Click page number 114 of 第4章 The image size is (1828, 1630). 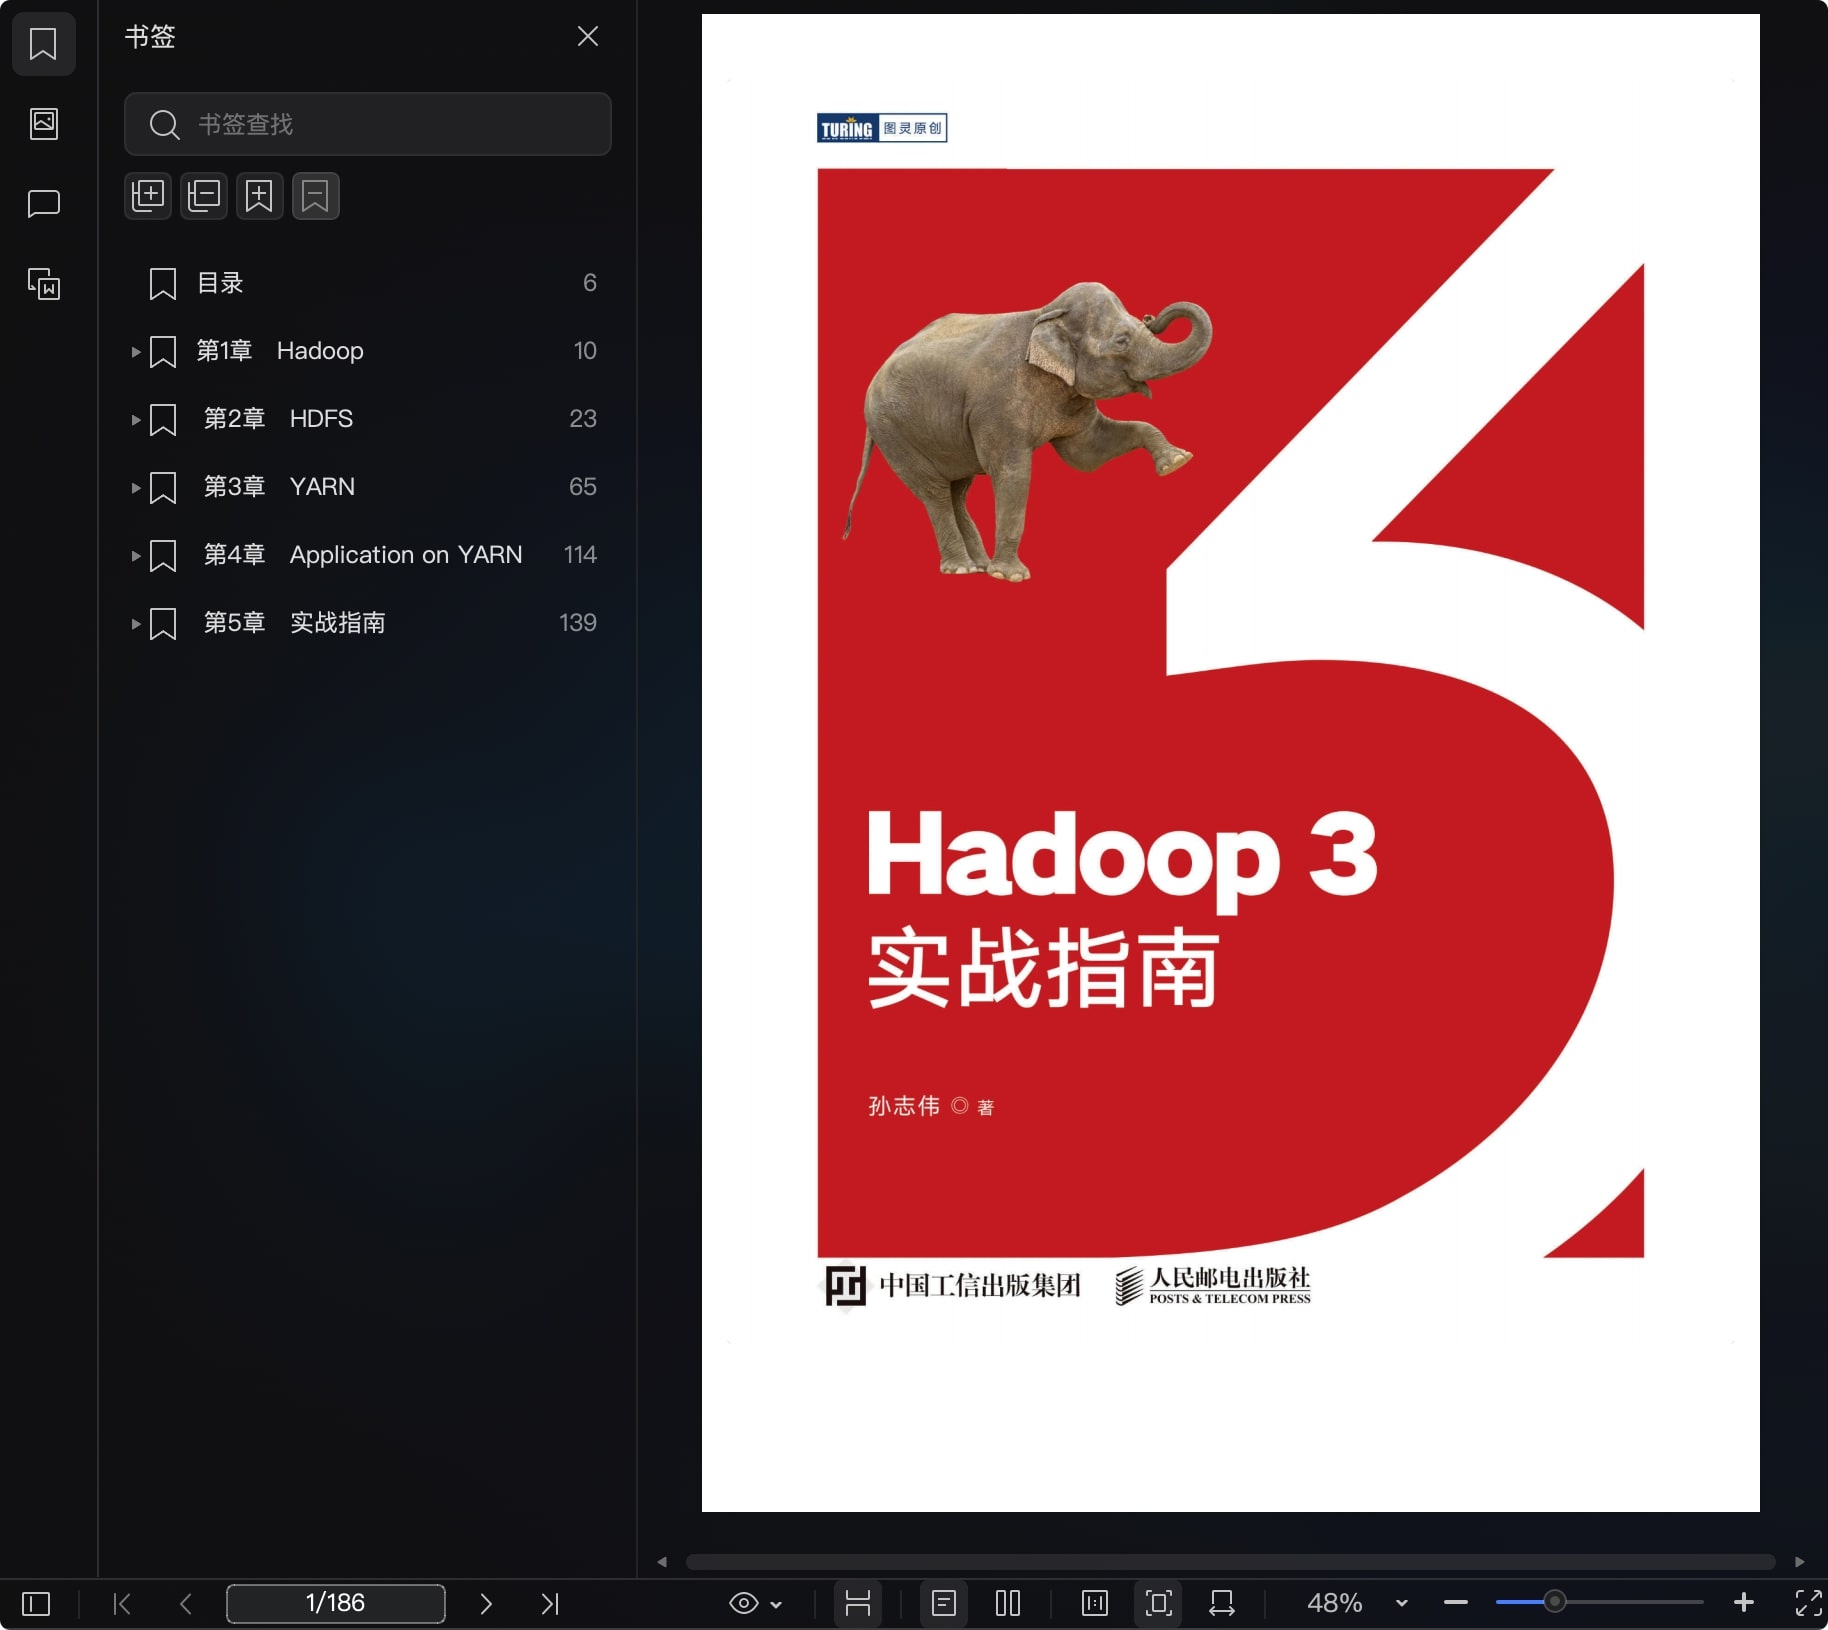click(x=580, y=555)
